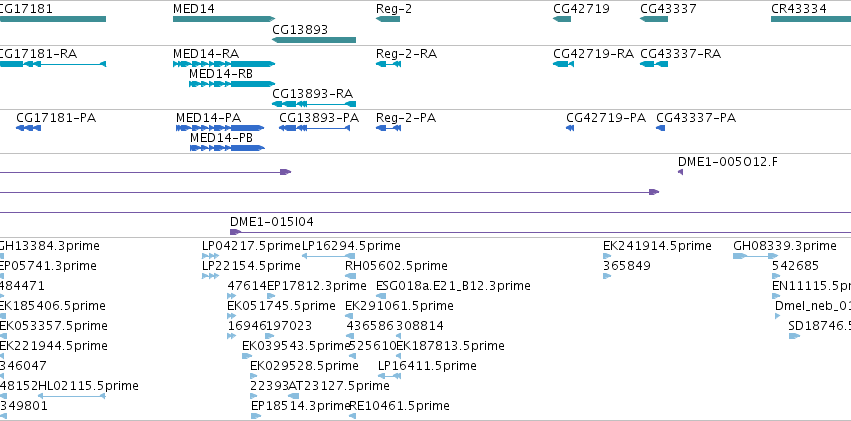Select the CG42719-RA transcript
The width and height of the screenshot is (851, 421).
(x=563, y=64)
